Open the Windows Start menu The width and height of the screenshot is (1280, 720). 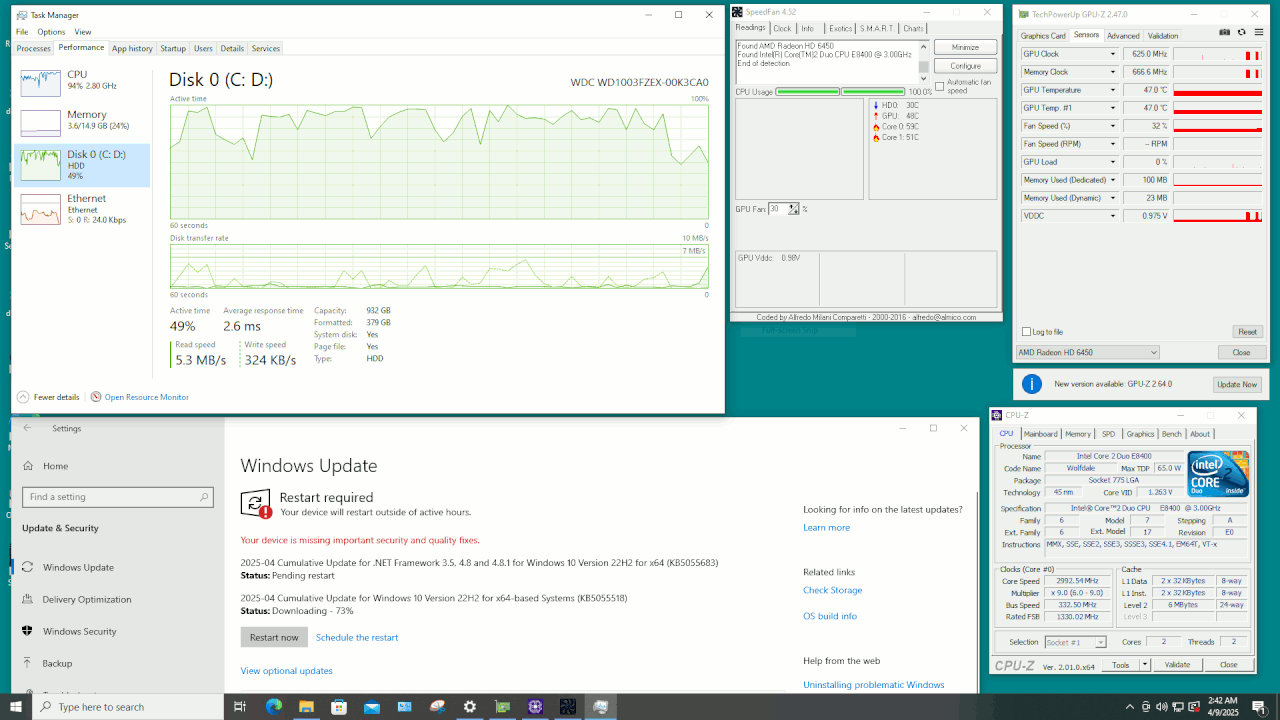(x=16, y=707)
